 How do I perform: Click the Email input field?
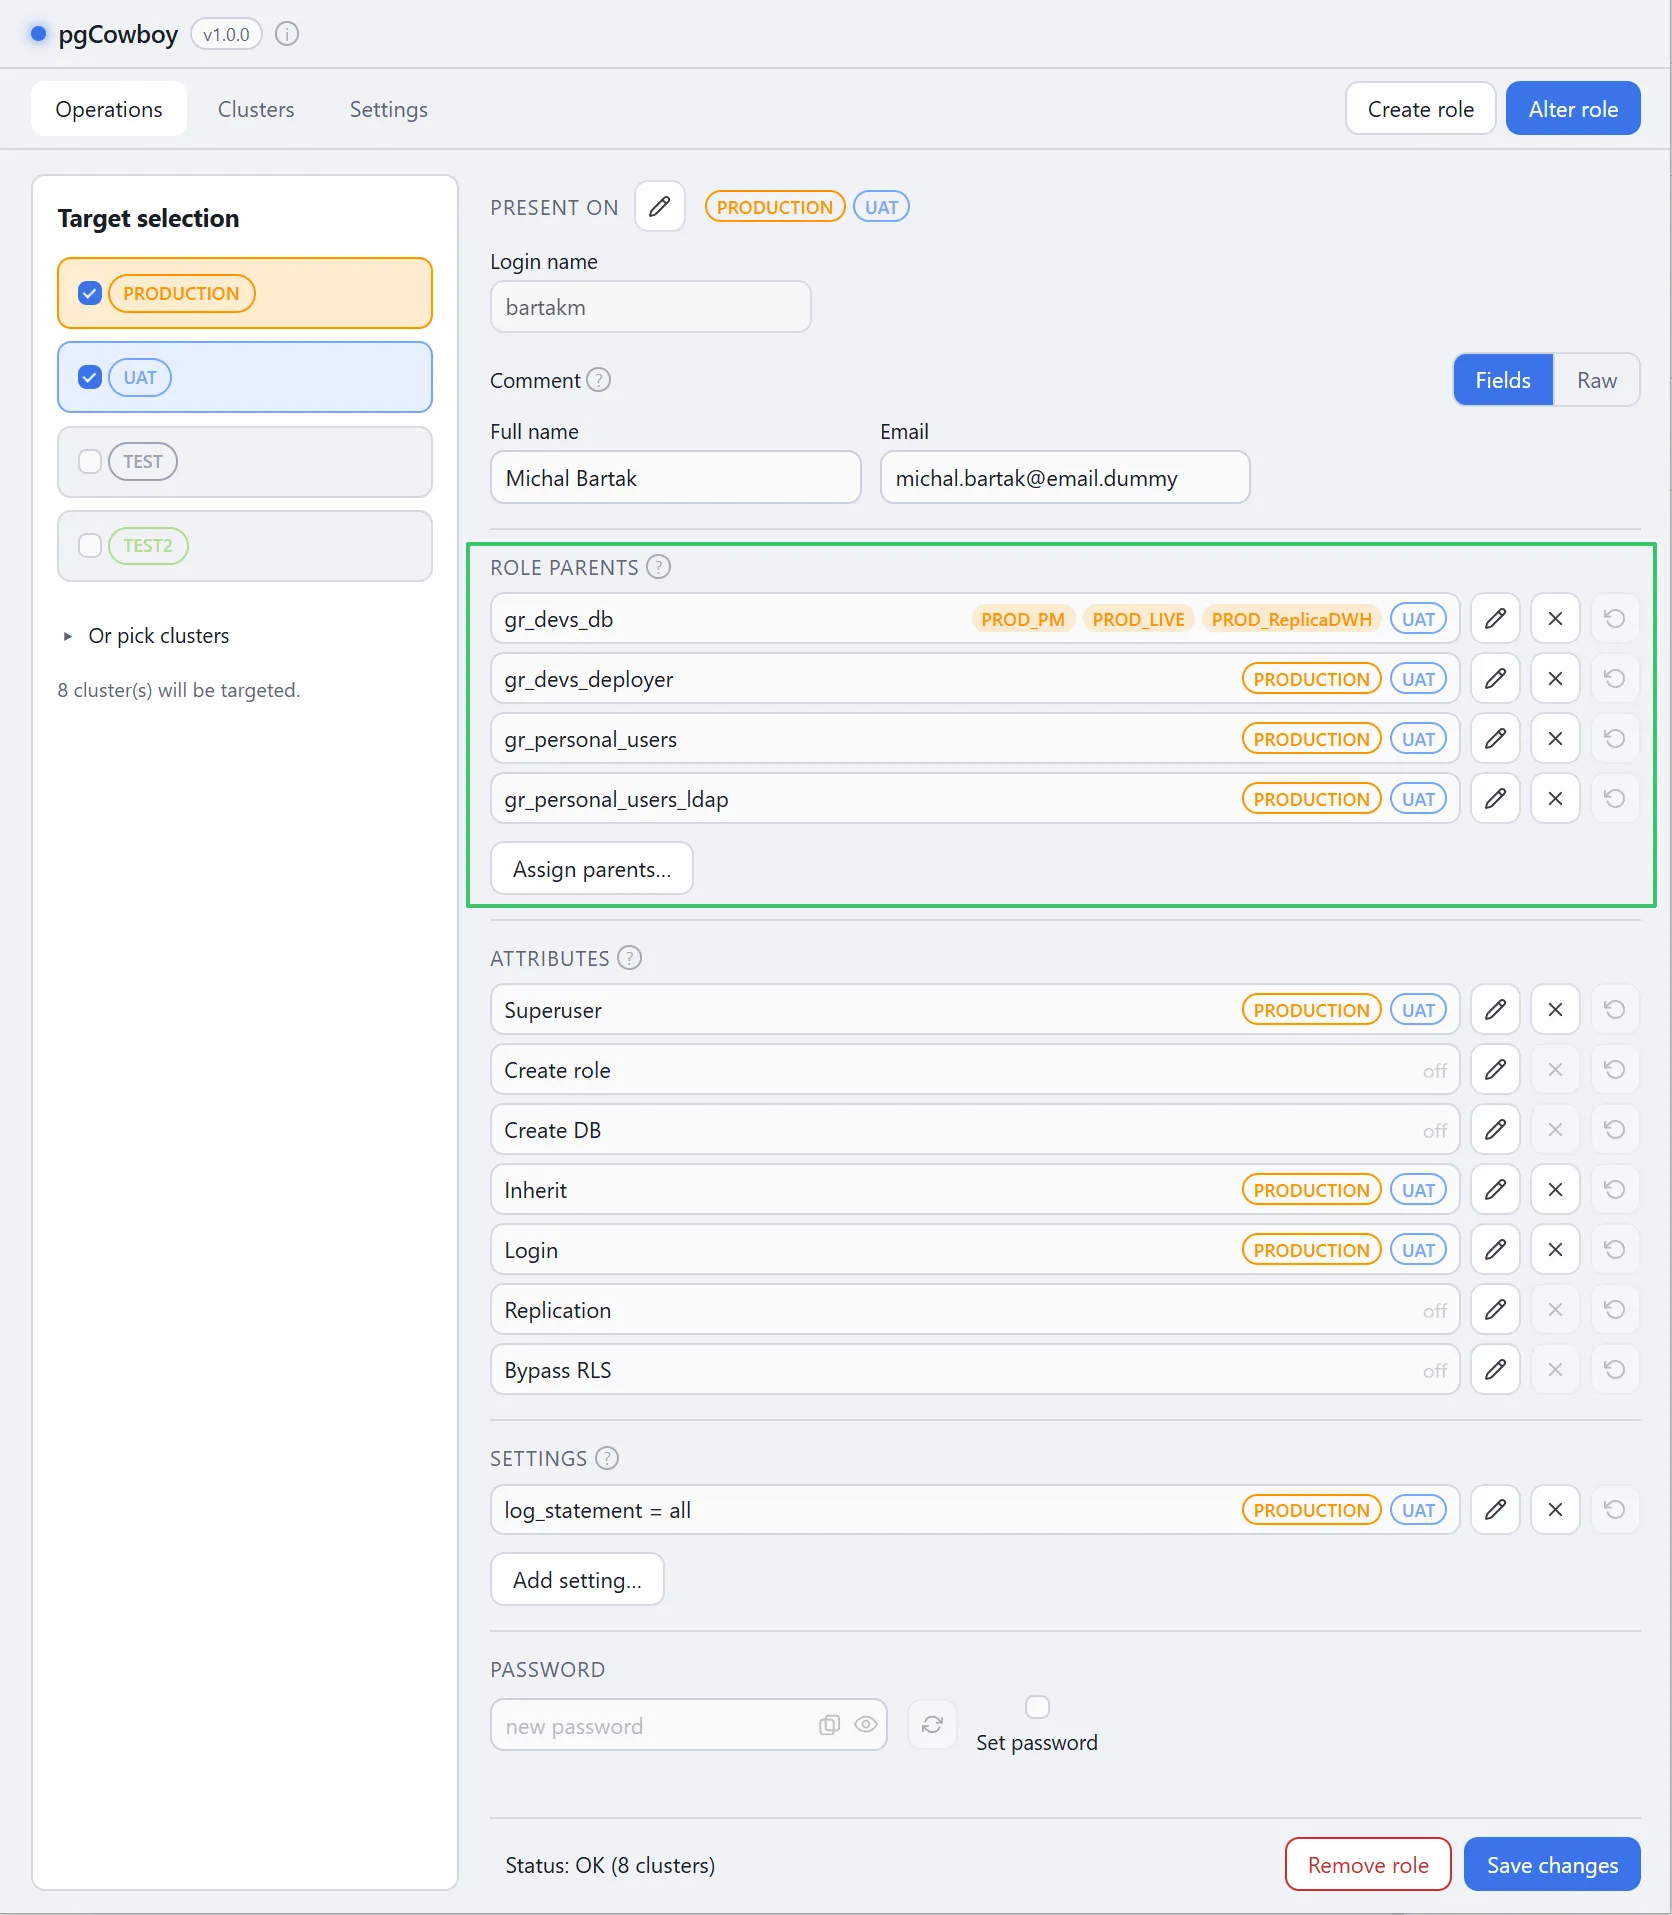pos(1065,478)
